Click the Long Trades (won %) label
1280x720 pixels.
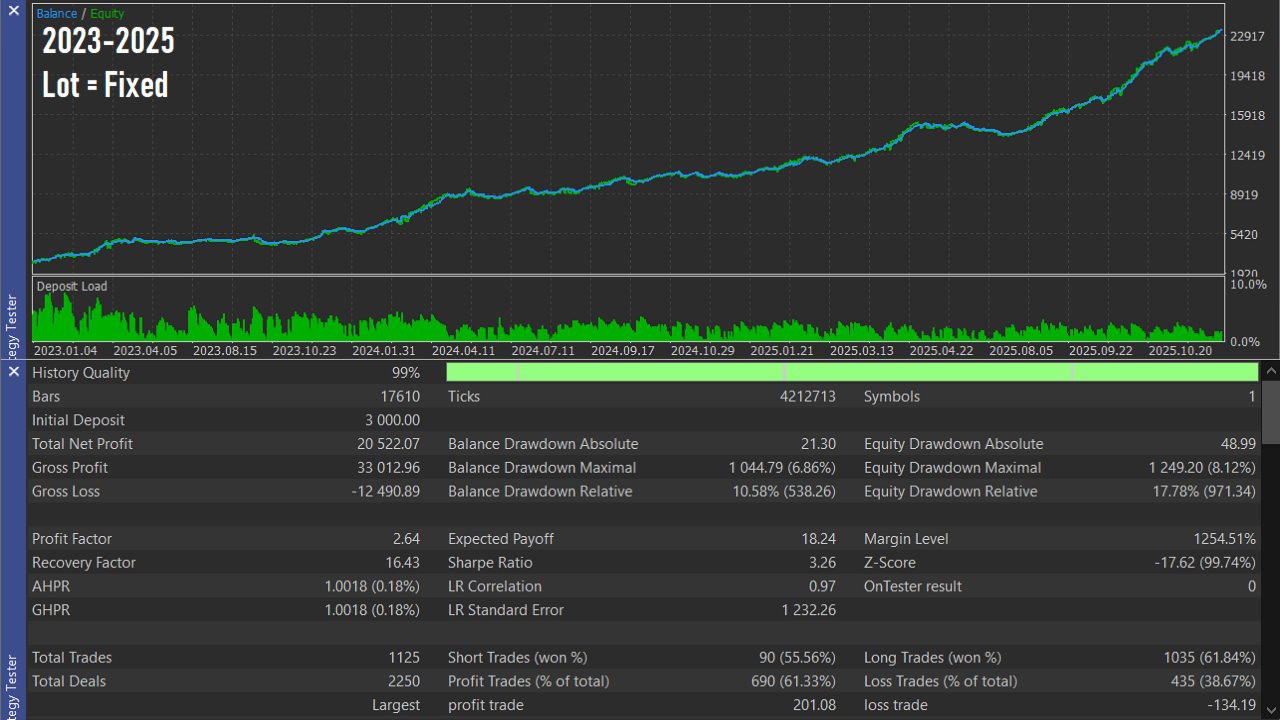[932, 658]
